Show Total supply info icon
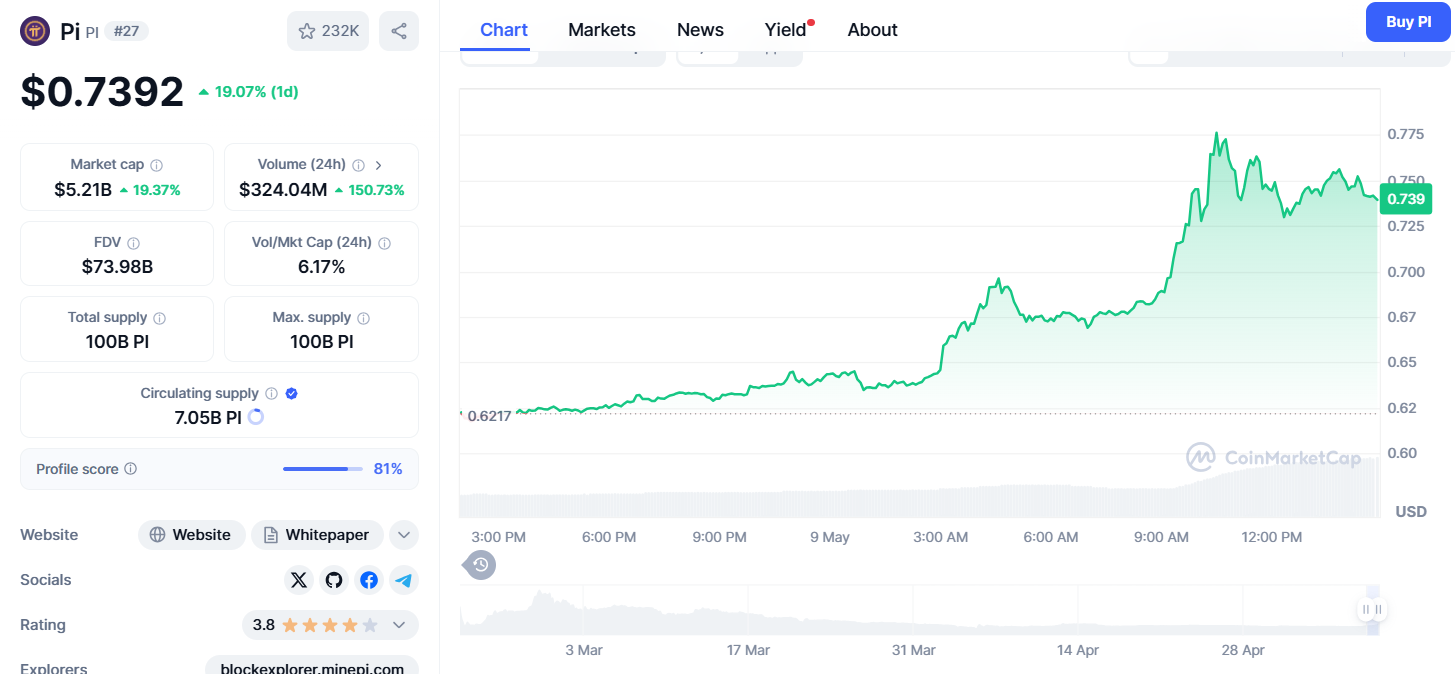This screenshot has width=1455, height=674. [x=160, y=318]
